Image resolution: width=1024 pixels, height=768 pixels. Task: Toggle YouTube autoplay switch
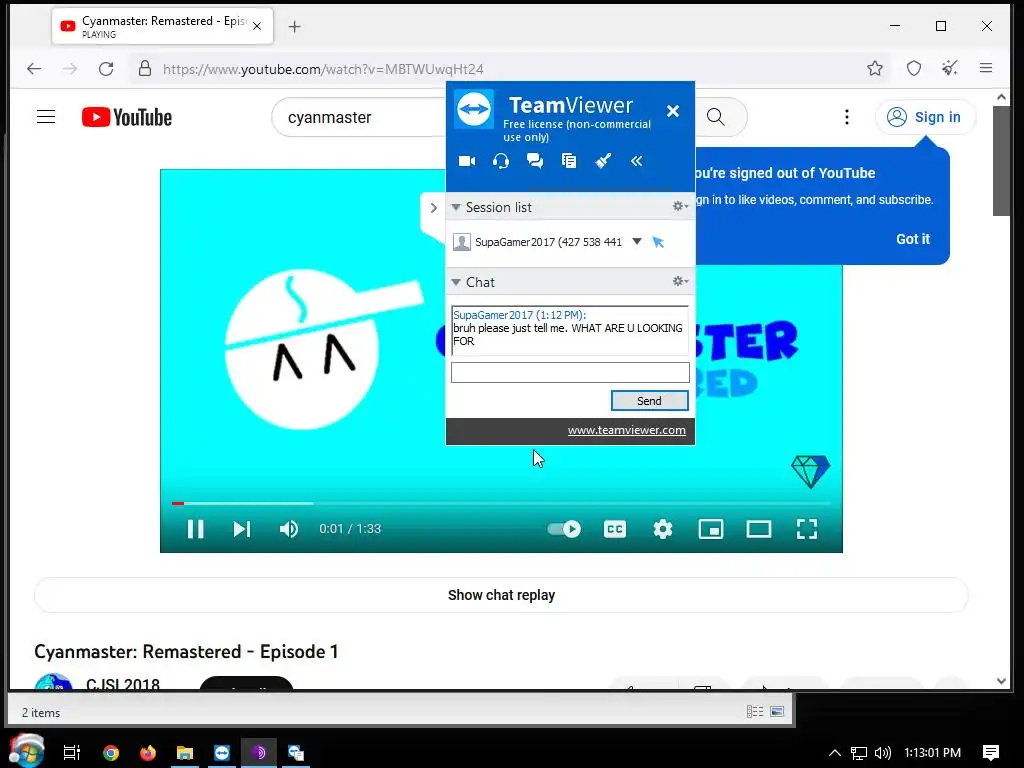pos(564,529)
